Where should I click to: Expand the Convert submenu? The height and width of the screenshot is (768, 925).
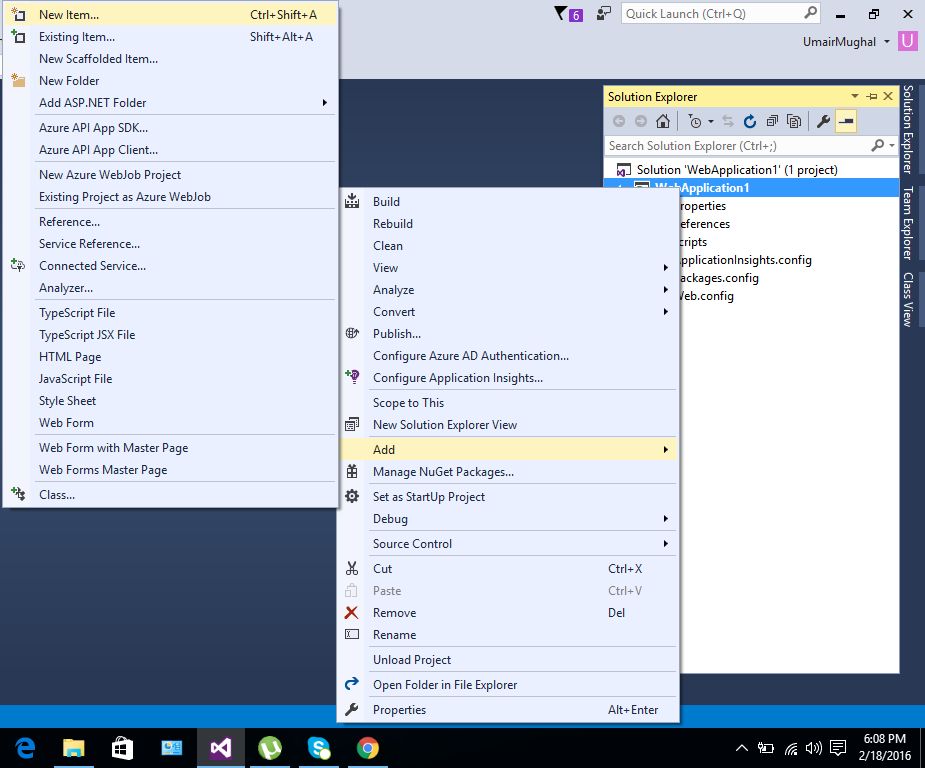508,311
